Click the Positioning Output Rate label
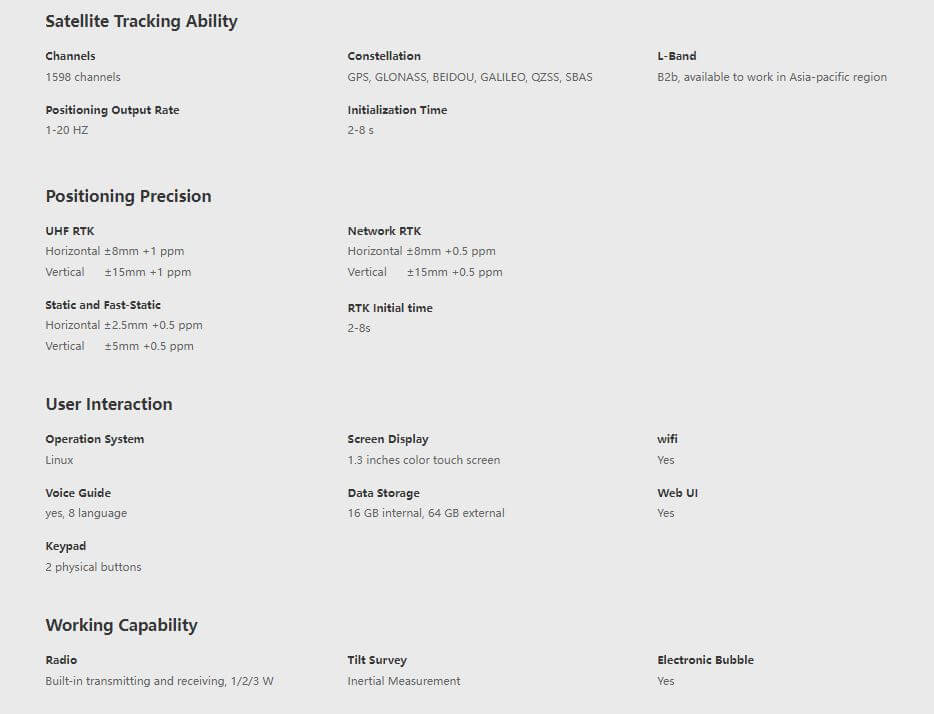The height and width of the screenshot is (714, 934). 112,110
